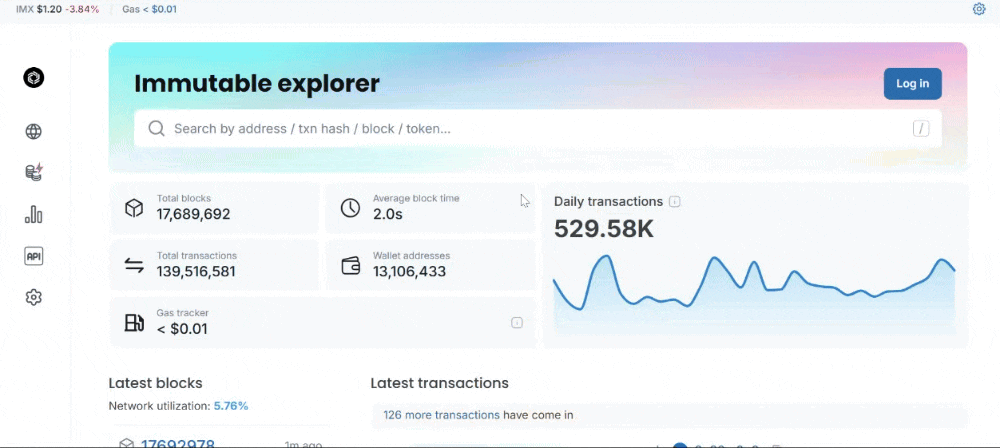Click the Log in button
Screen dimensions: 1000x448
pyautogui.click(x=913, y=84)
